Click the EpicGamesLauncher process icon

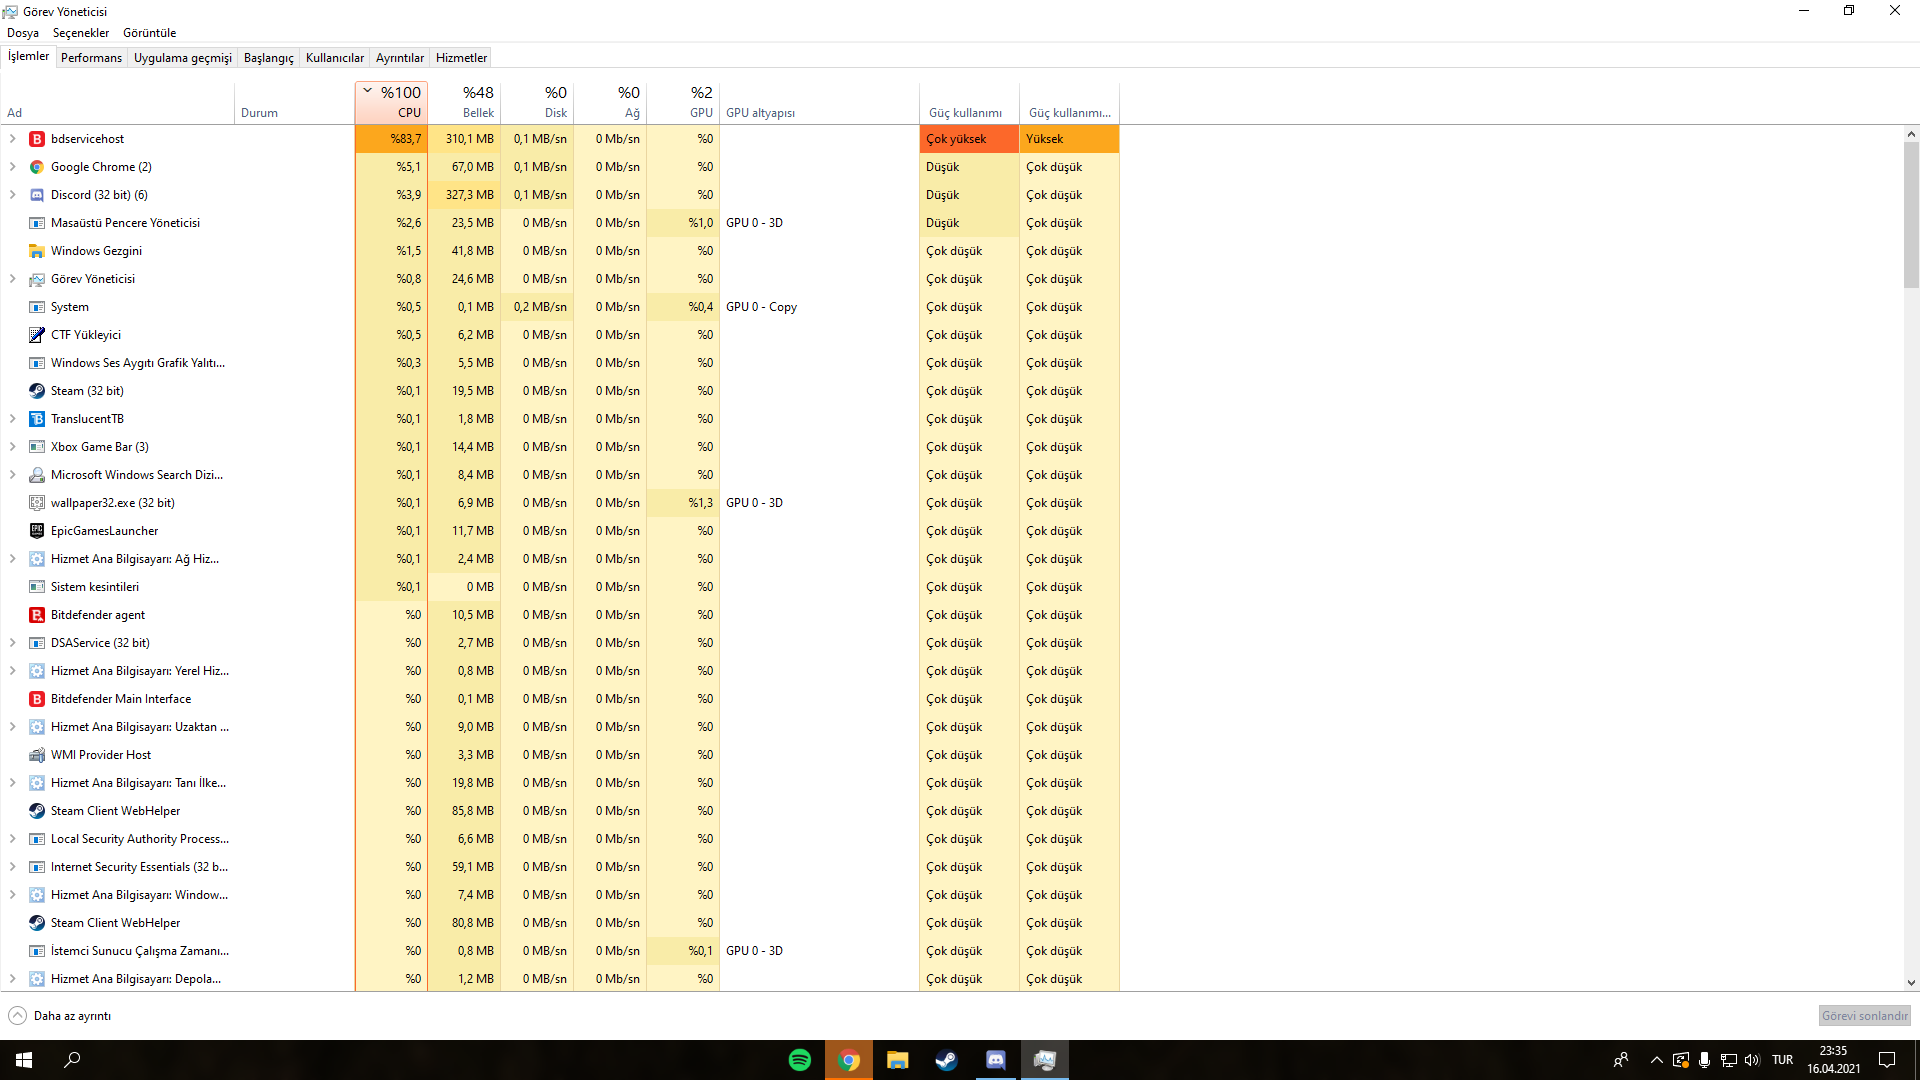37,531
